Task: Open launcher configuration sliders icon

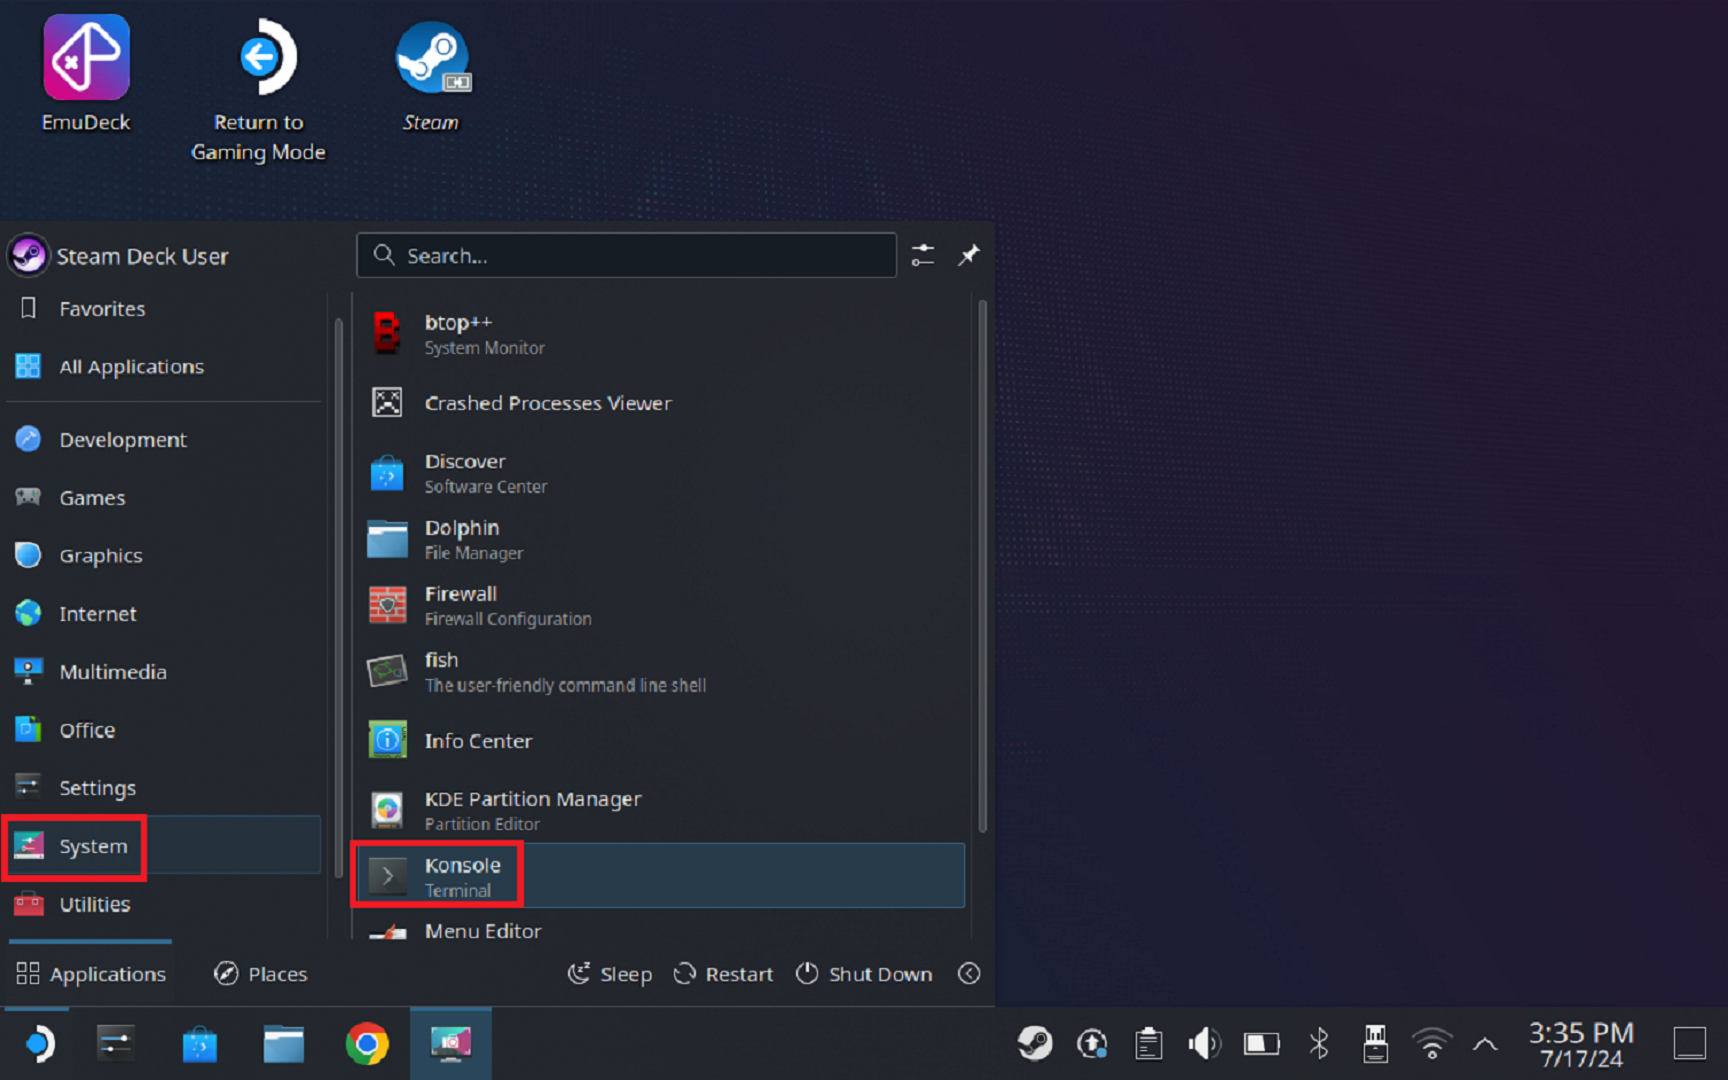Action: (923, 255)
